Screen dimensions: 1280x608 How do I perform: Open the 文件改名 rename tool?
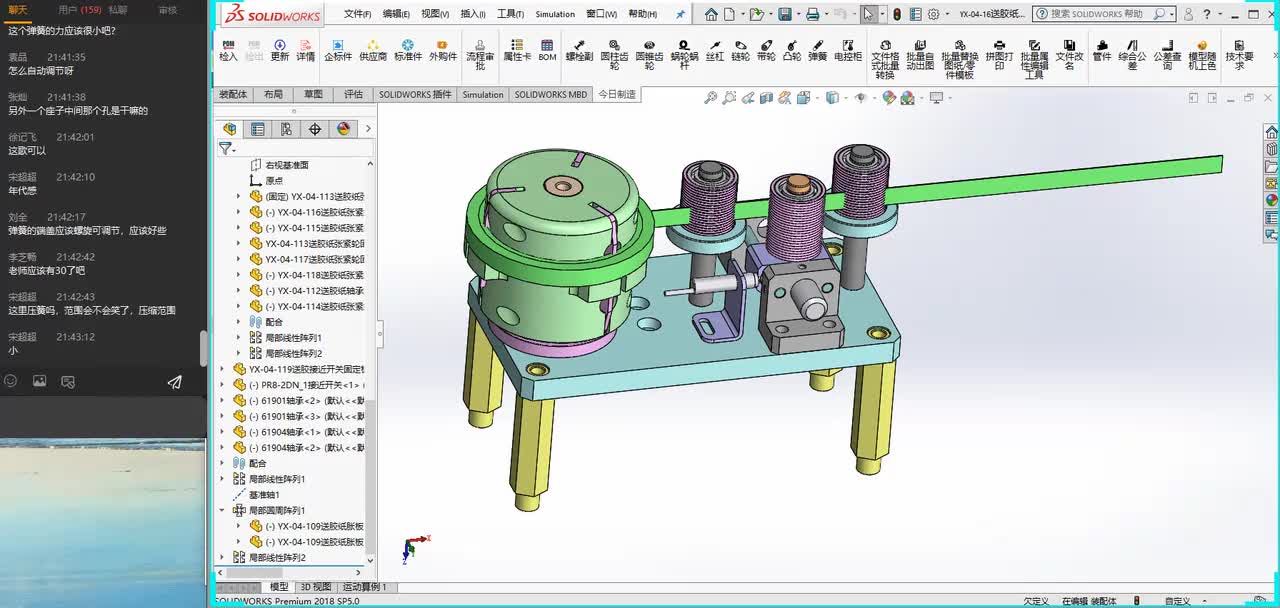click(1070, 54)
